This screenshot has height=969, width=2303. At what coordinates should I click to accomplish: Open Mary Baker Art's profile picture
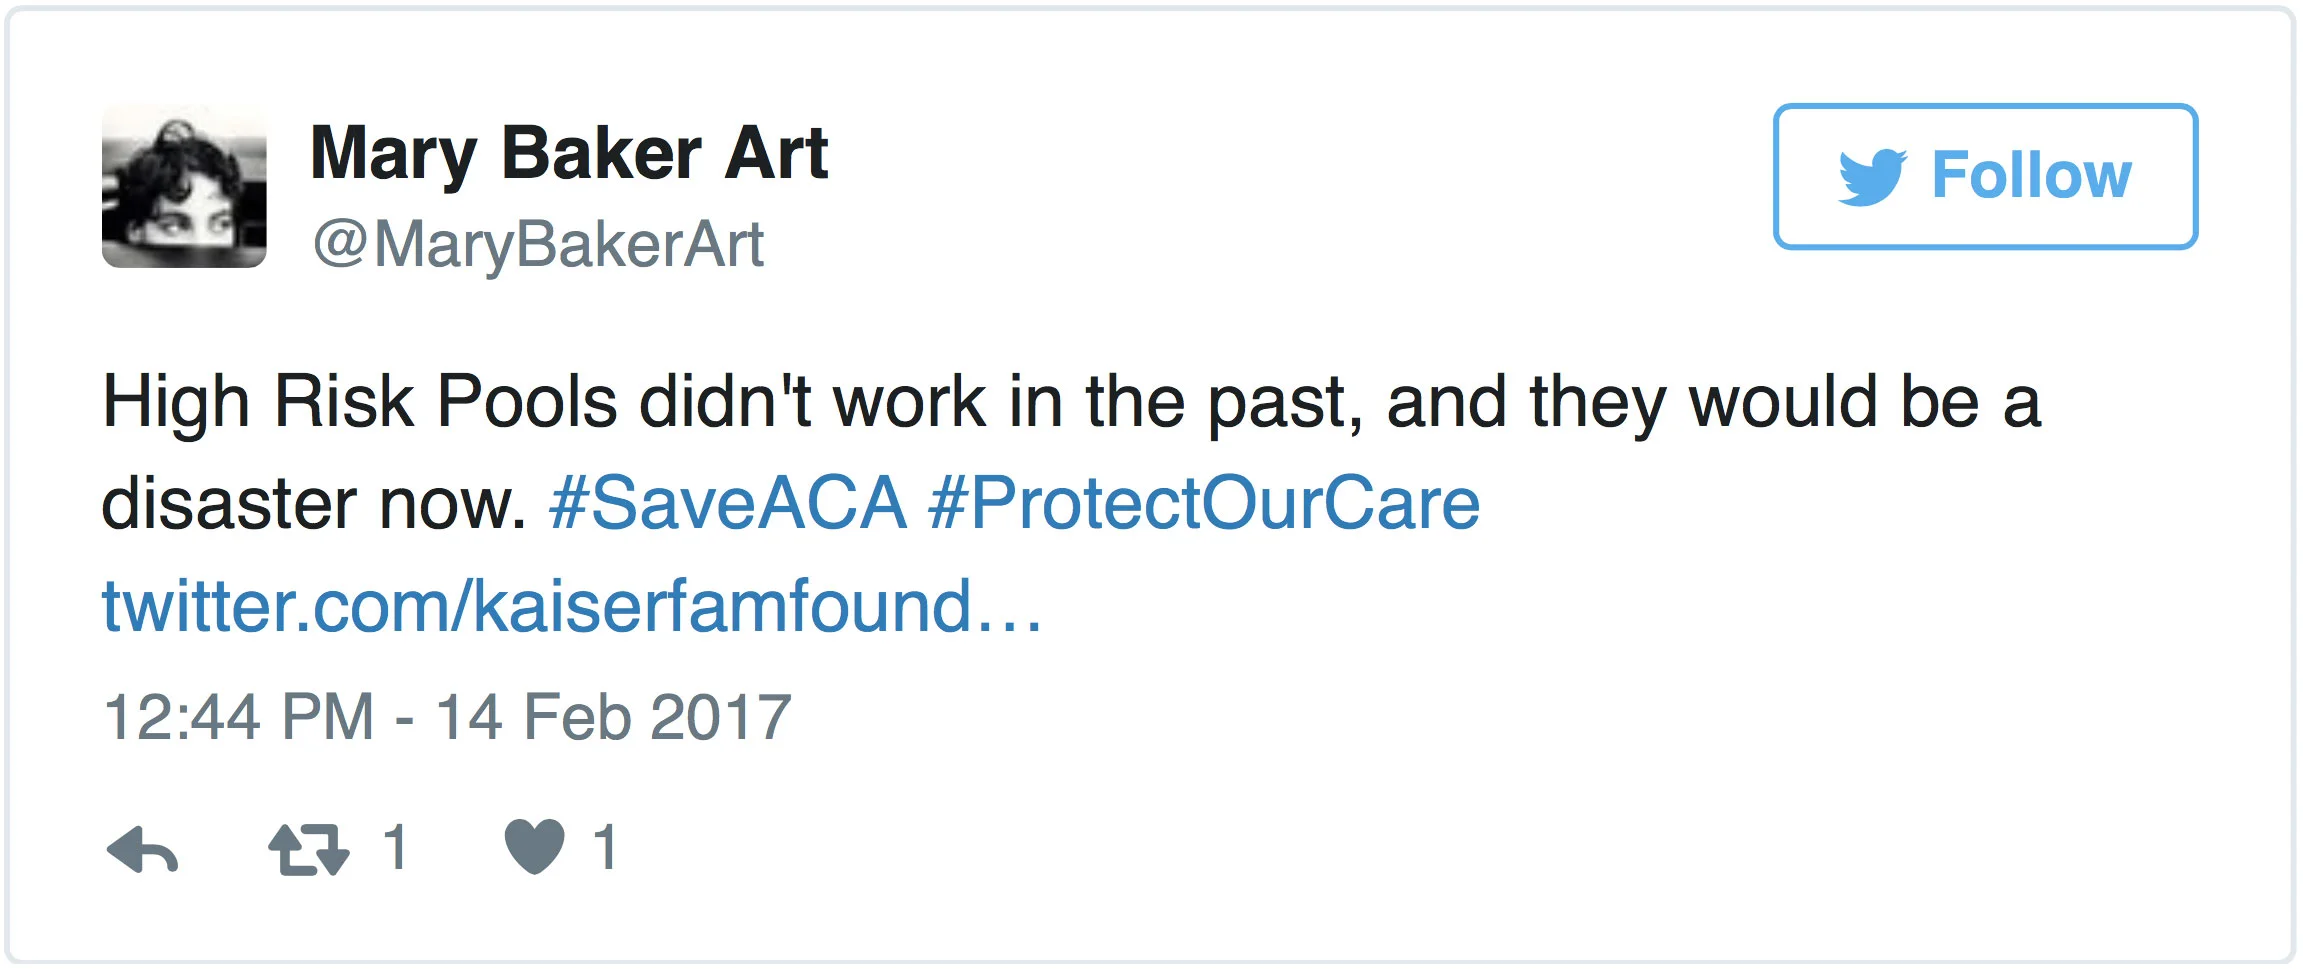point(184,185)
